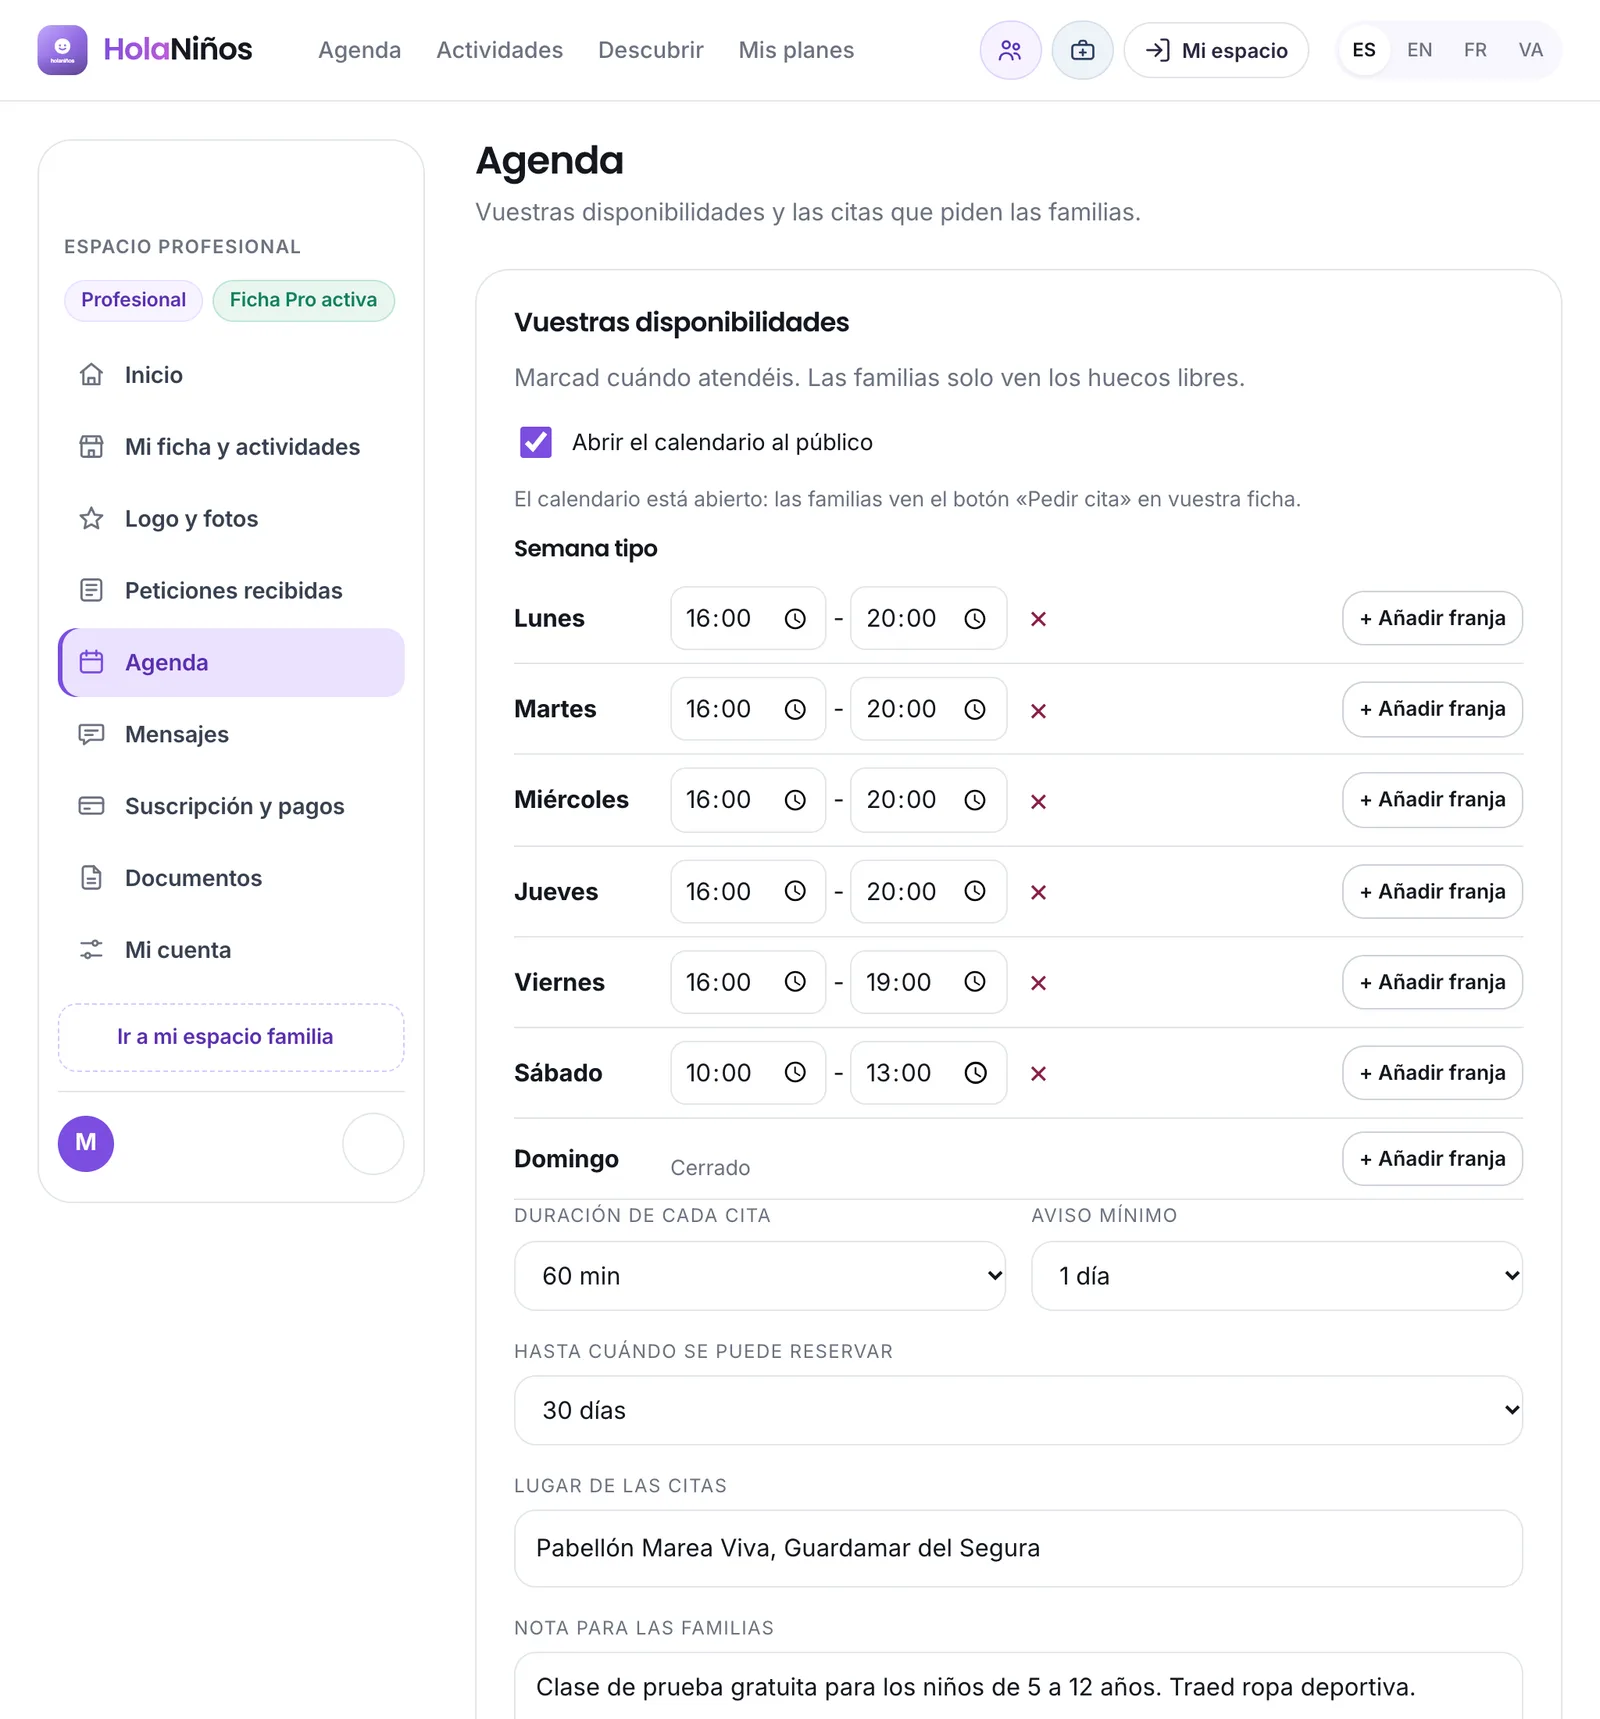The image size is (1600, 1719).
Task: Open Documentos in sidebar
Action: point(231,878)
